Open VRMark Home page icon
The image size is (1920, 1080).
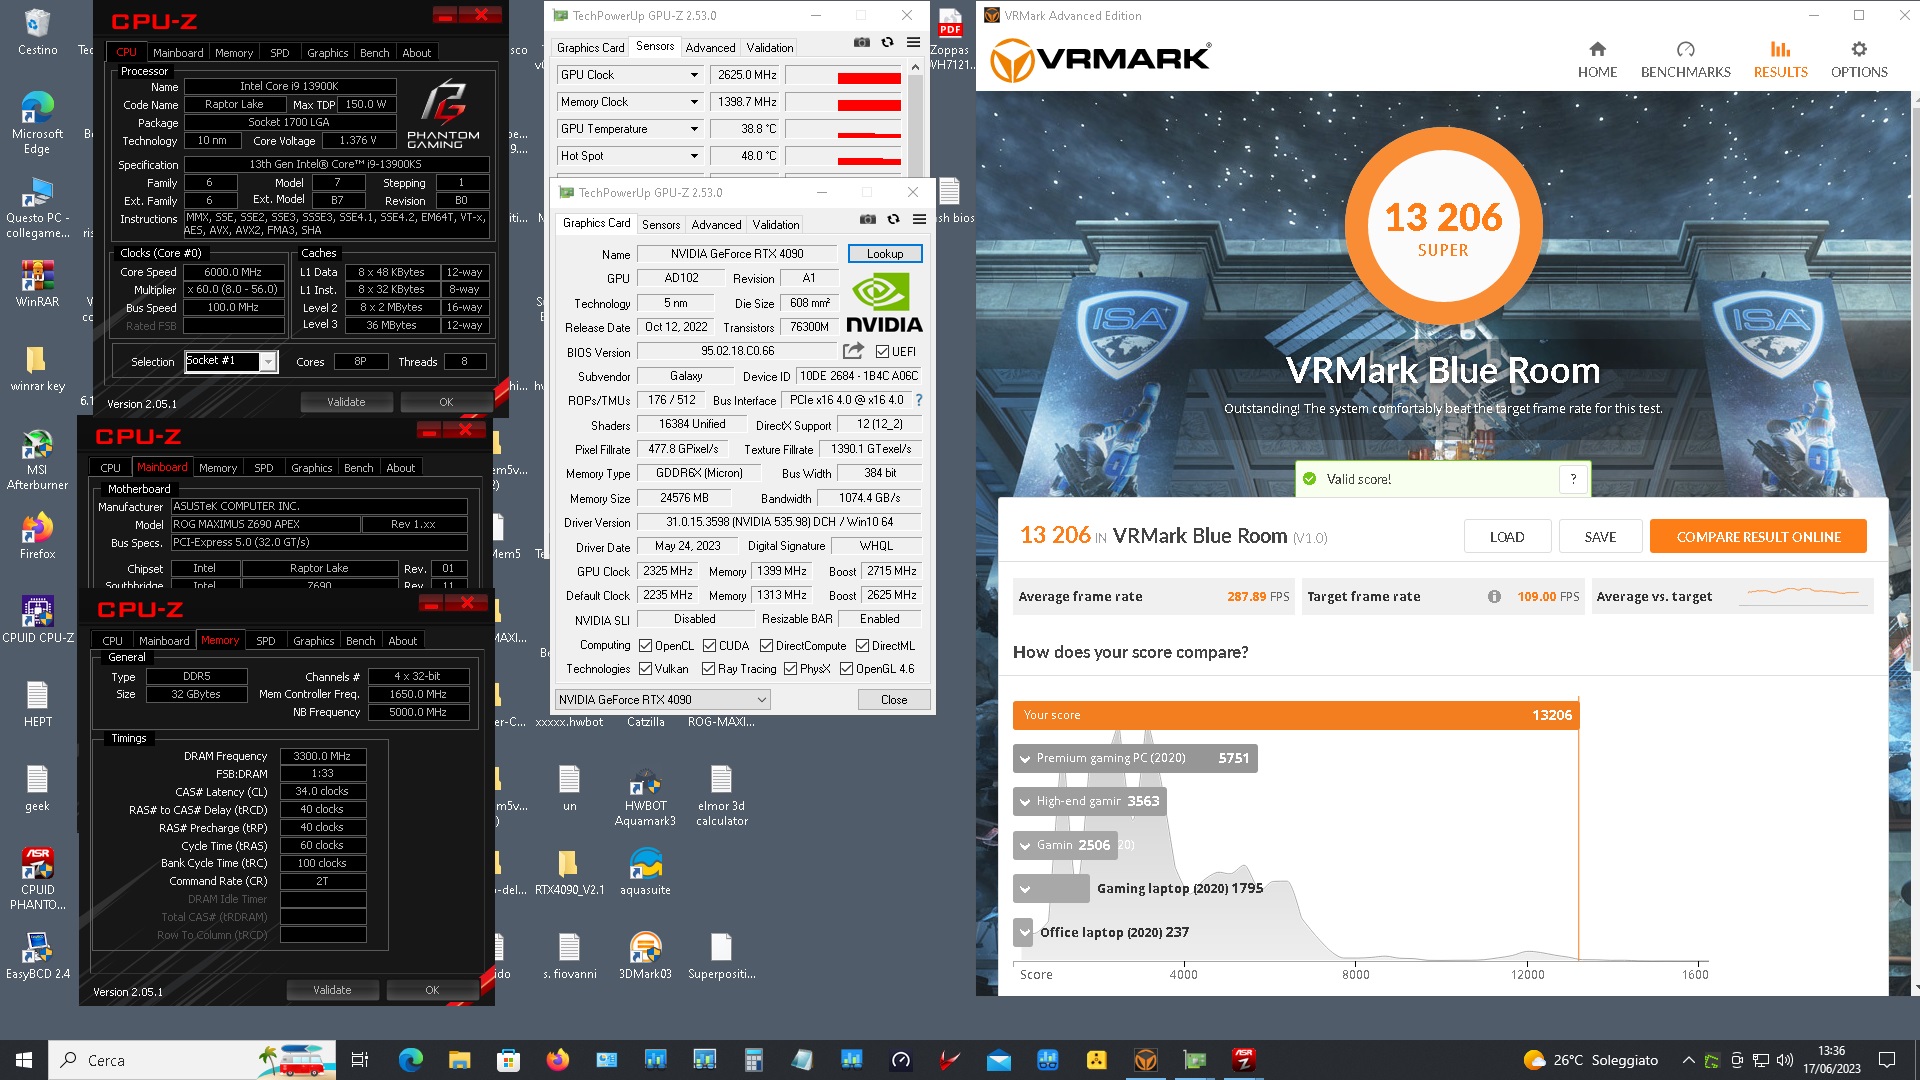(x=1597, y=49)
